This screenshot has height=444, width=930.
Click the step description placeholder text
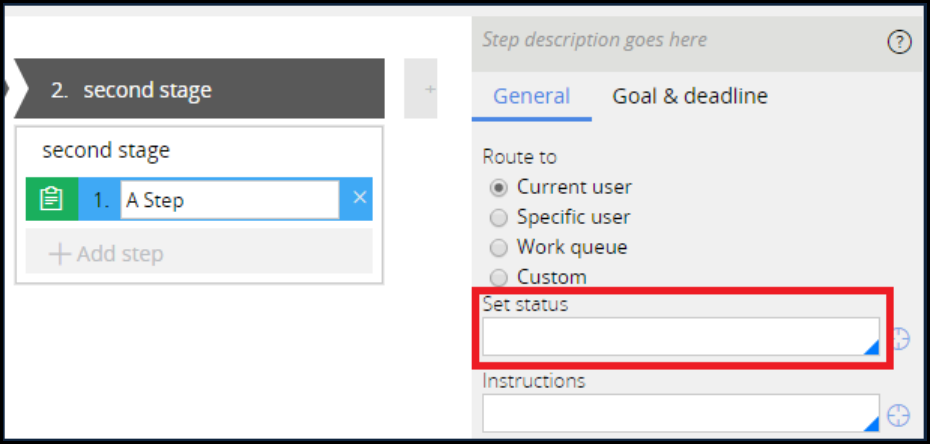pyautogui.click(x=594, y=41)
